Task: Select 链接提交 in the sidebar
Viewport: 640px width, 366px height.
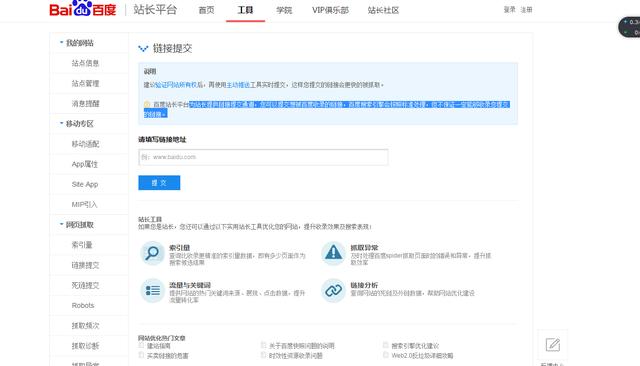Action: click(85, 265)
